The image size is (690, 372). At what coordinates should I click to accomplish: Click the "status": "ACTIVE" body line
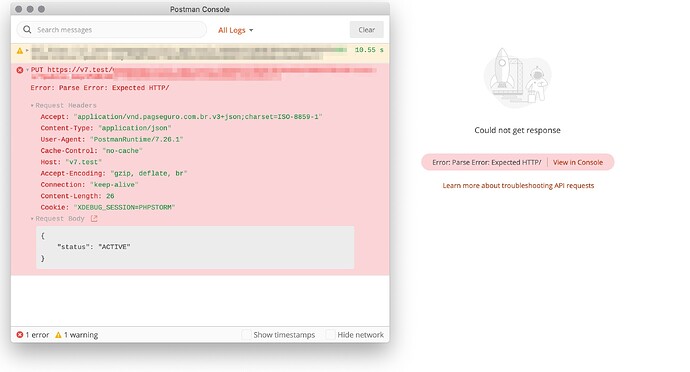(x=93, y=247)
